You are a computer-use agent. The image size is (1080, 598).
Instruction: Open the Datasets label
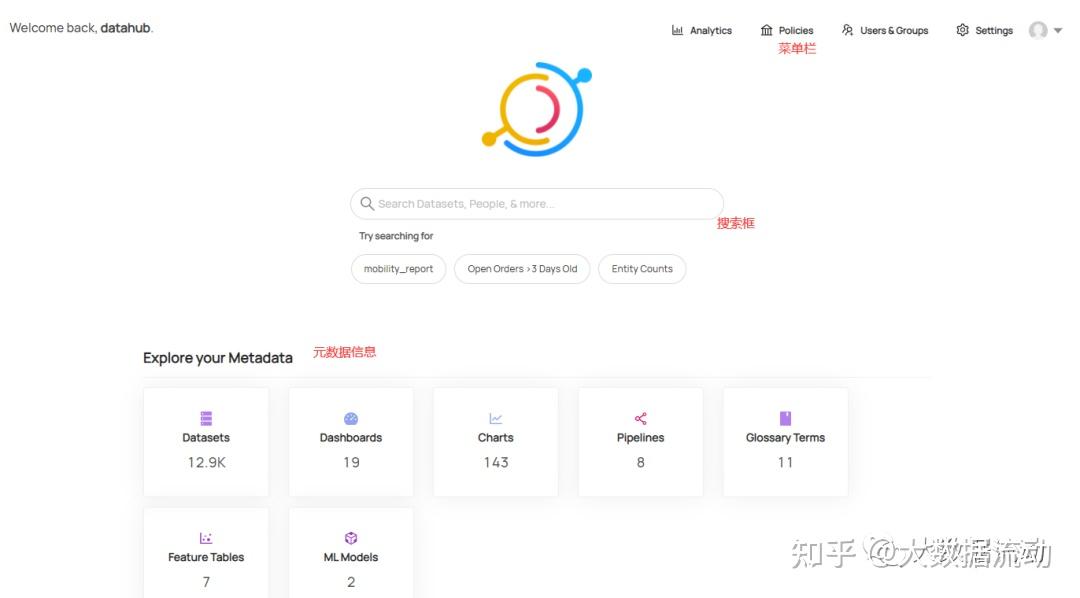[206, 437]
